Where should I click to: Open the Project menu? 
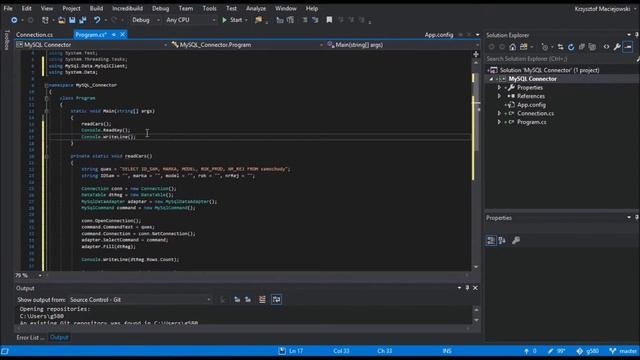[x=71, y=8]
